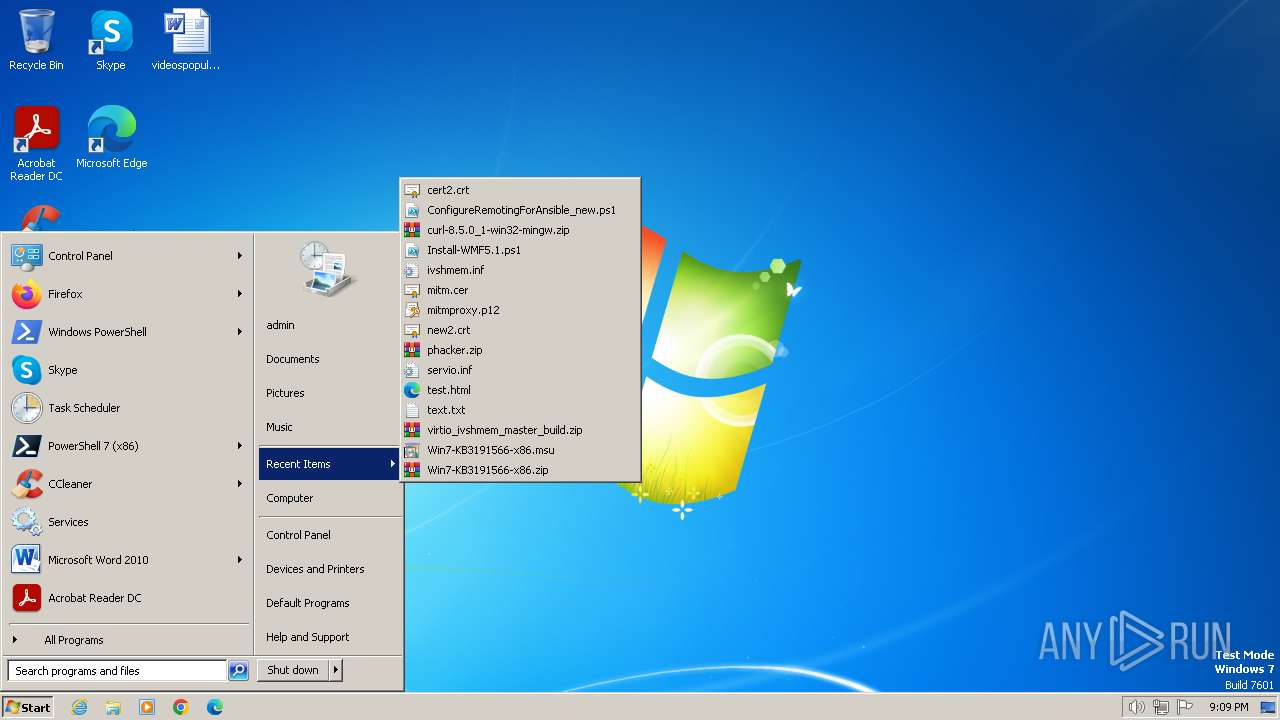Open Default Programs

pos(328,603)
